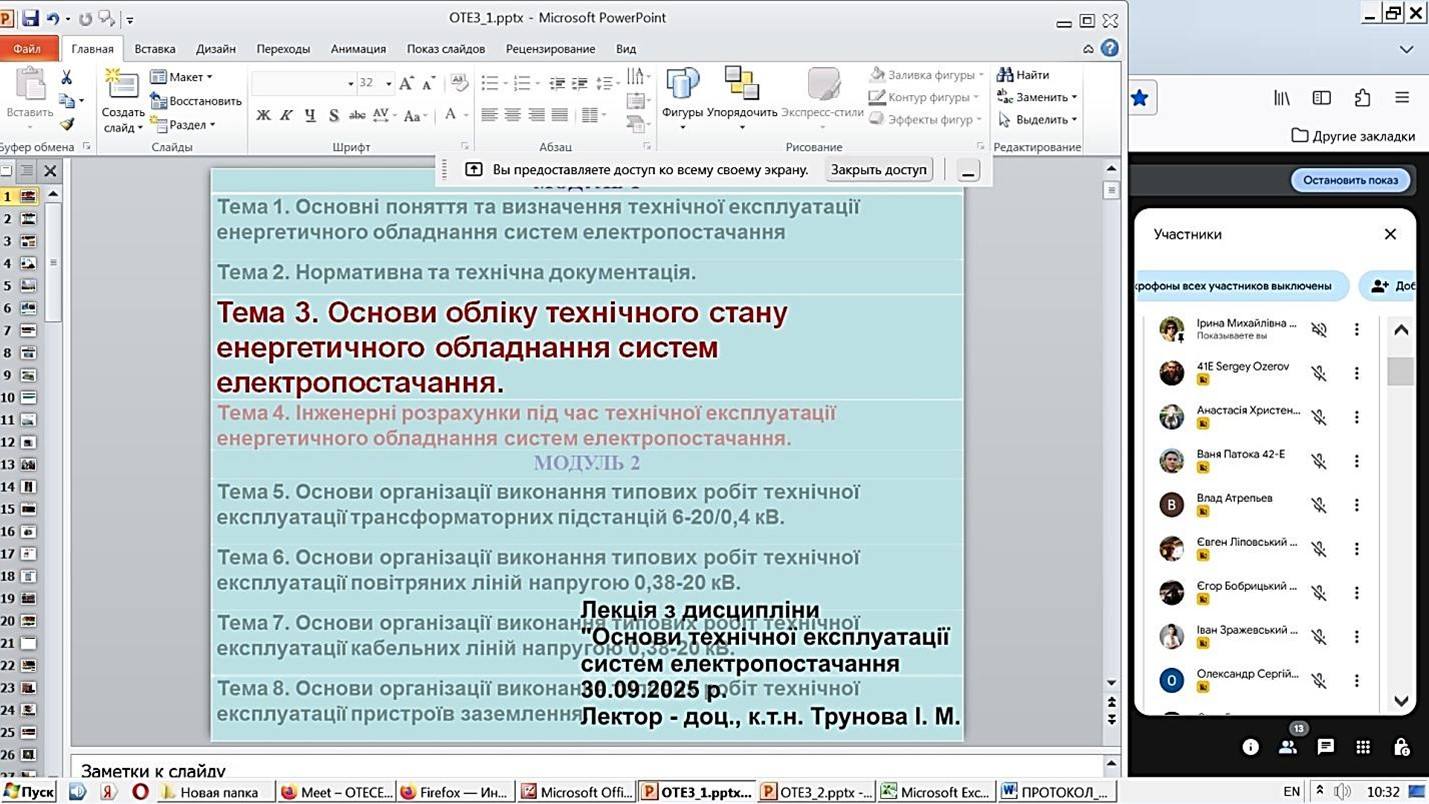Open the meeting details info icon
The width and height of the screenshot is (1429, 804).
pos(1250,746)
